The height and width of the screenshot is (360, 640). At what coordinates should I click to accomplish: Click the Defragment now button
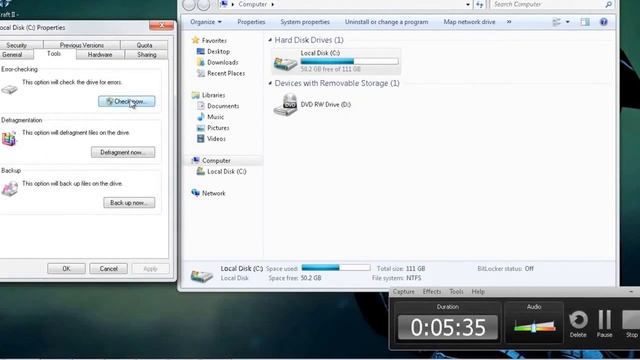coord(123,152)
